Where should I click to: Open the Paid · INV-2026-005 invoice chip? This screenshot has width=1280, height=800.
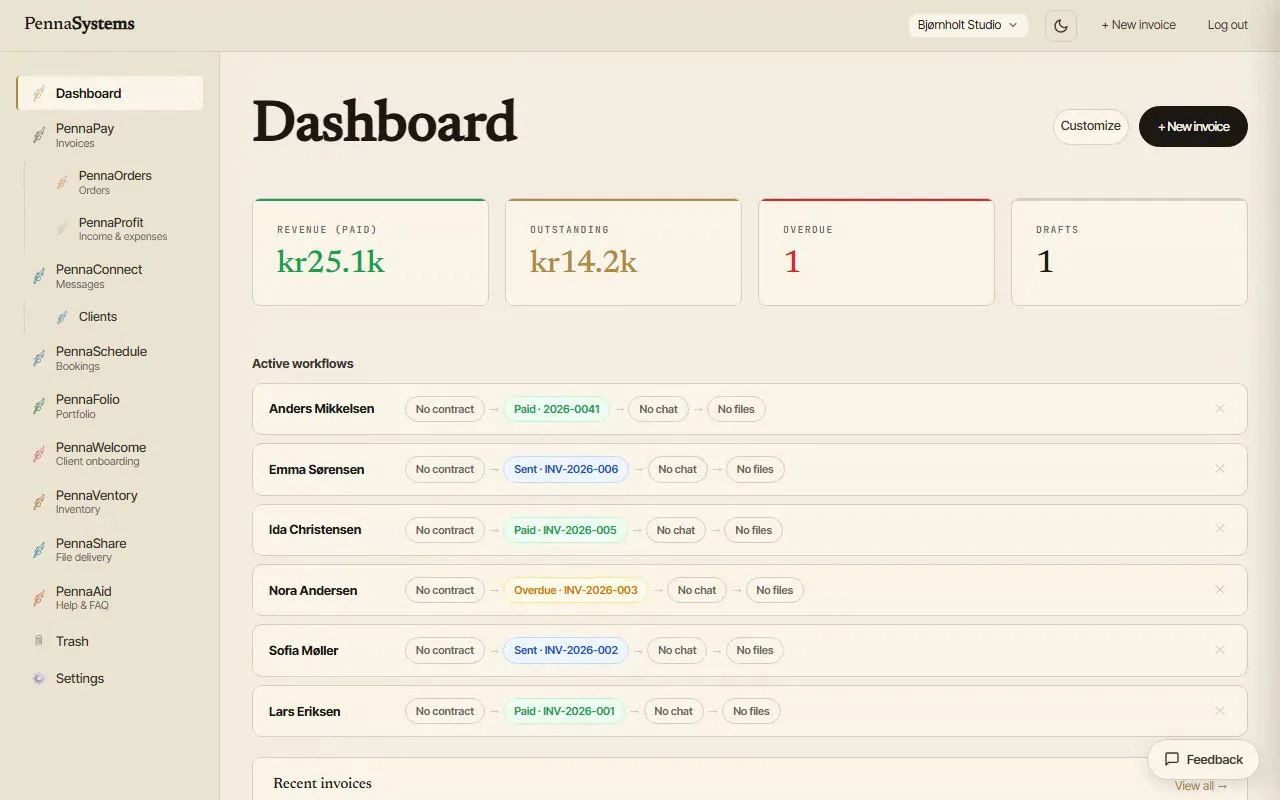click(565, 530)
